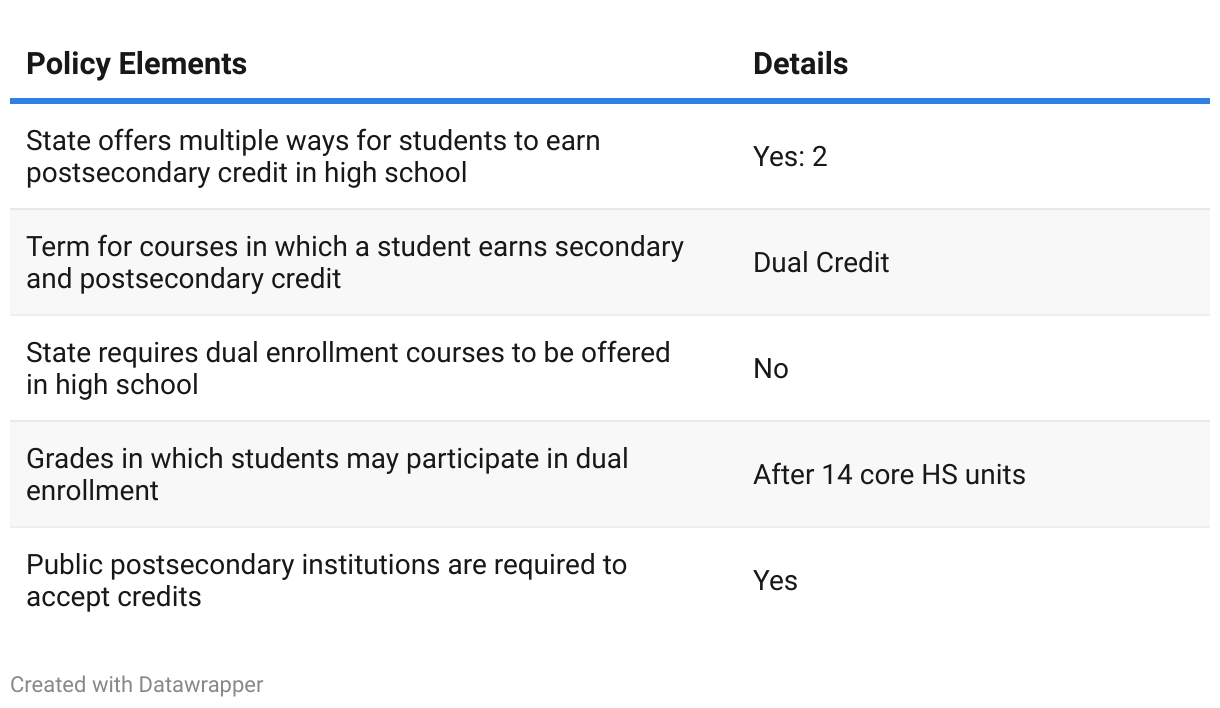This screenshot has width=1220, height=708.
Task: Click 'and postsecondary credit' text line
Action: coord(183,279)
